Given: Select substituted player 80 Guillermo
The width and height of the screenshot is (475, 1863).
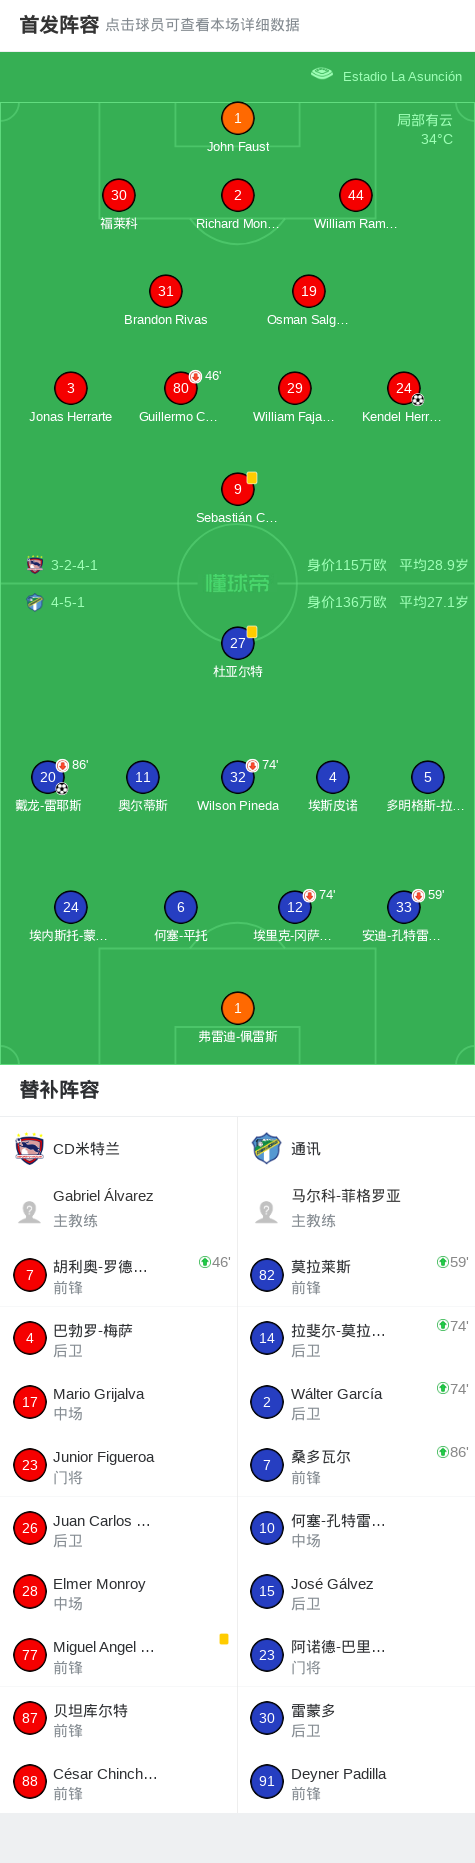Looking at the screenshot, I should pyautogui.click(x=180, y=388).
